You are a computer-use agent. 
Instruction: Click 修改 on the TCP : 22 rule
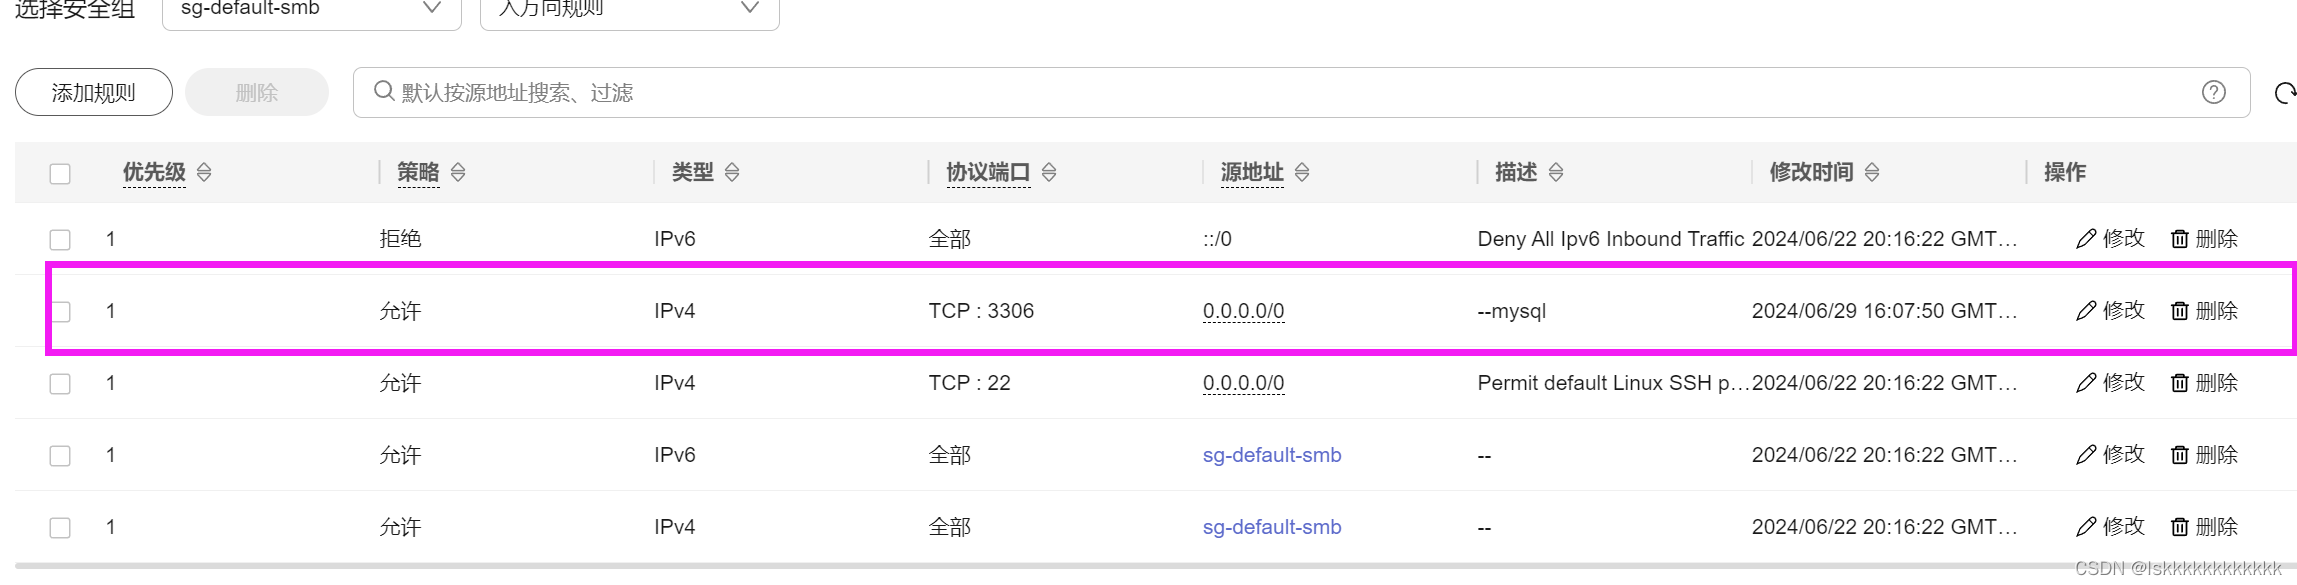pos(2110,382)
